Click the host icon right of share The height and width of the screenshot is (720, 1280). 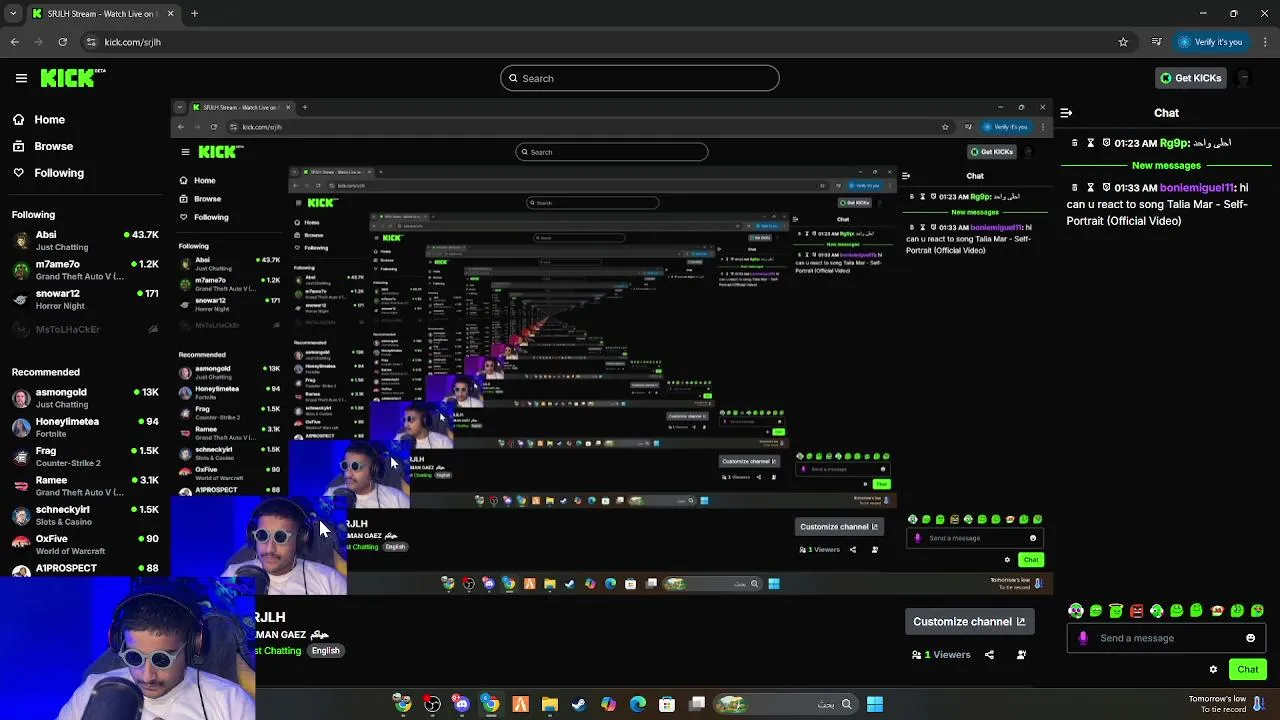point(1021,655)
